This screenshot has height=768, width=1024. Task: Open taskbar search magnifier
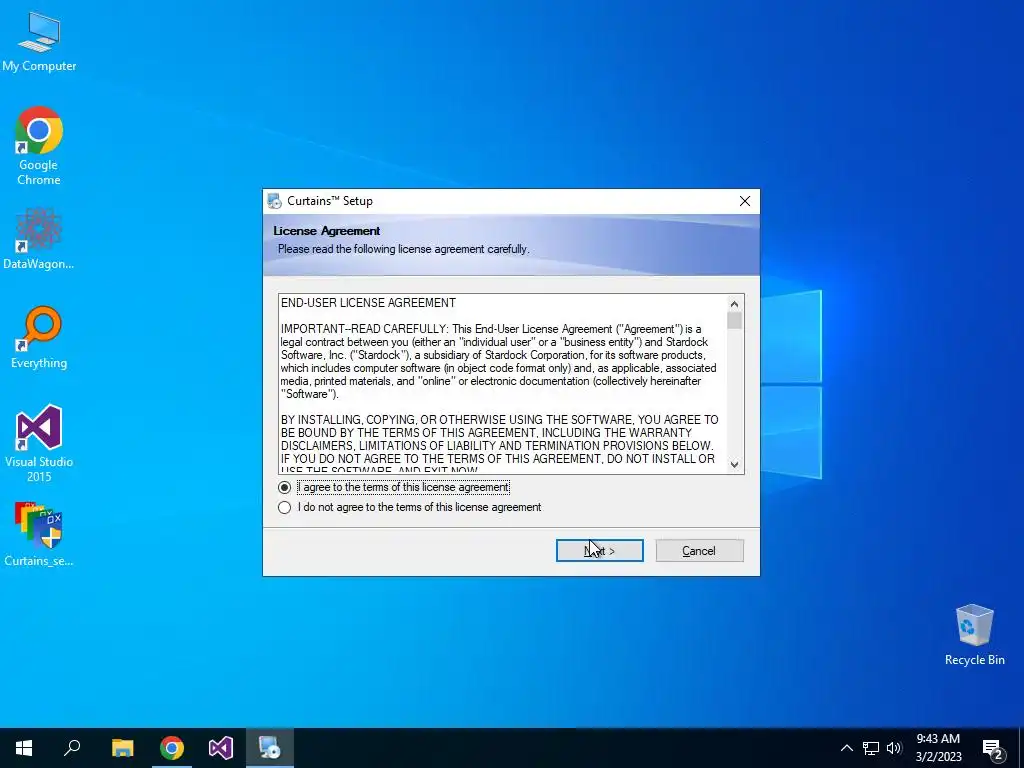pyautogui.click(x=72, y=748)
